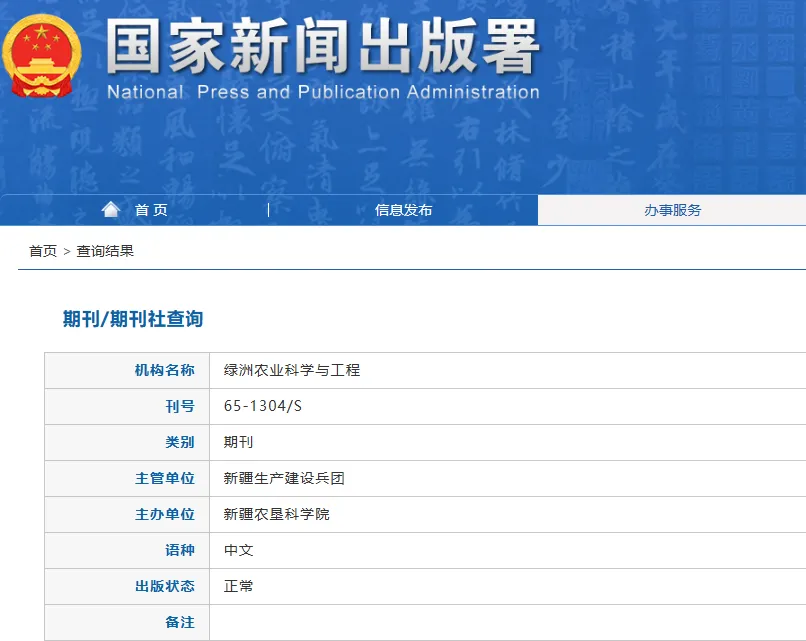Select the 新疆生产建设兵团 value
Image resolution: width=806 pixels, height=641 pixels.
click(x=284, y=478)
